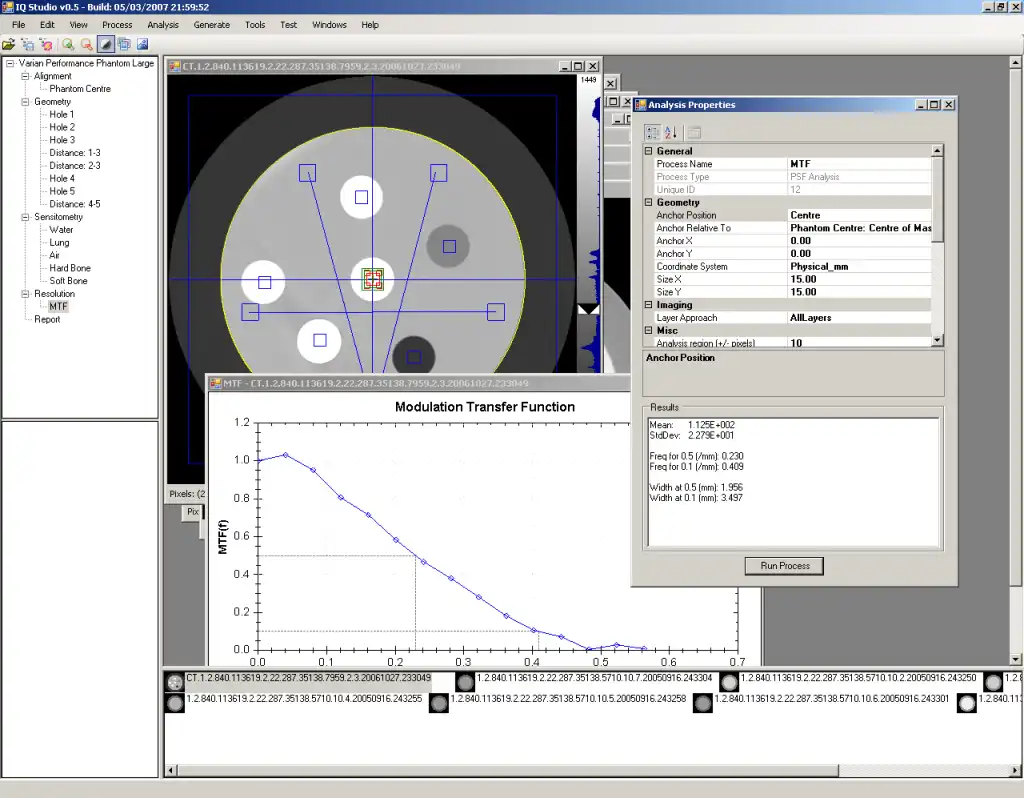This screenshot has height=798, width=1024.
Task: Click the Analysis Properties window title icon
Action: click(x=641, y=104)
